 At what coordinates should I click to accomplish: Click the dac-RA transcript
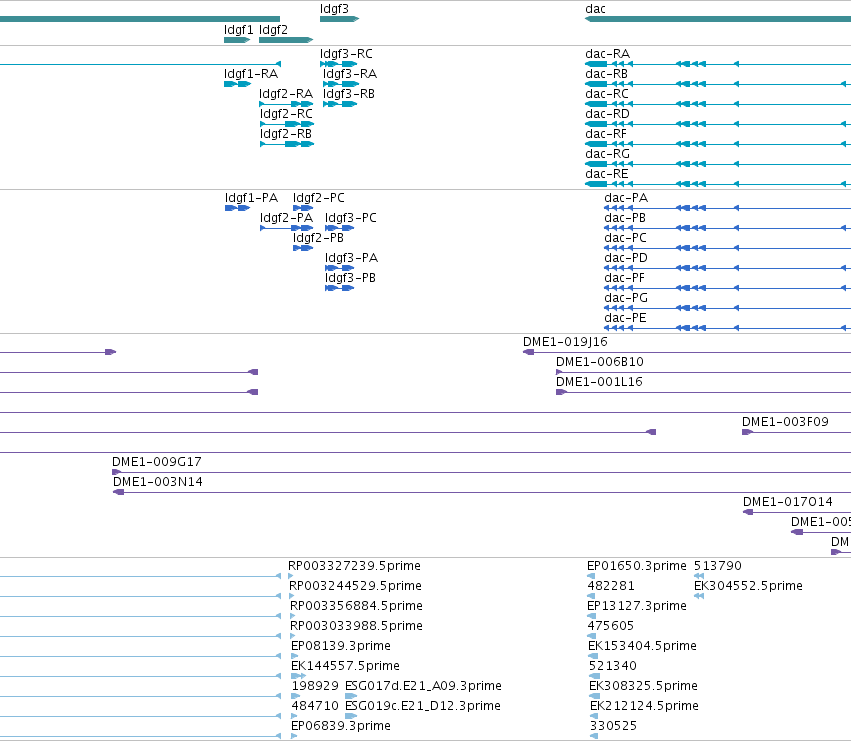tap(717, 64)
